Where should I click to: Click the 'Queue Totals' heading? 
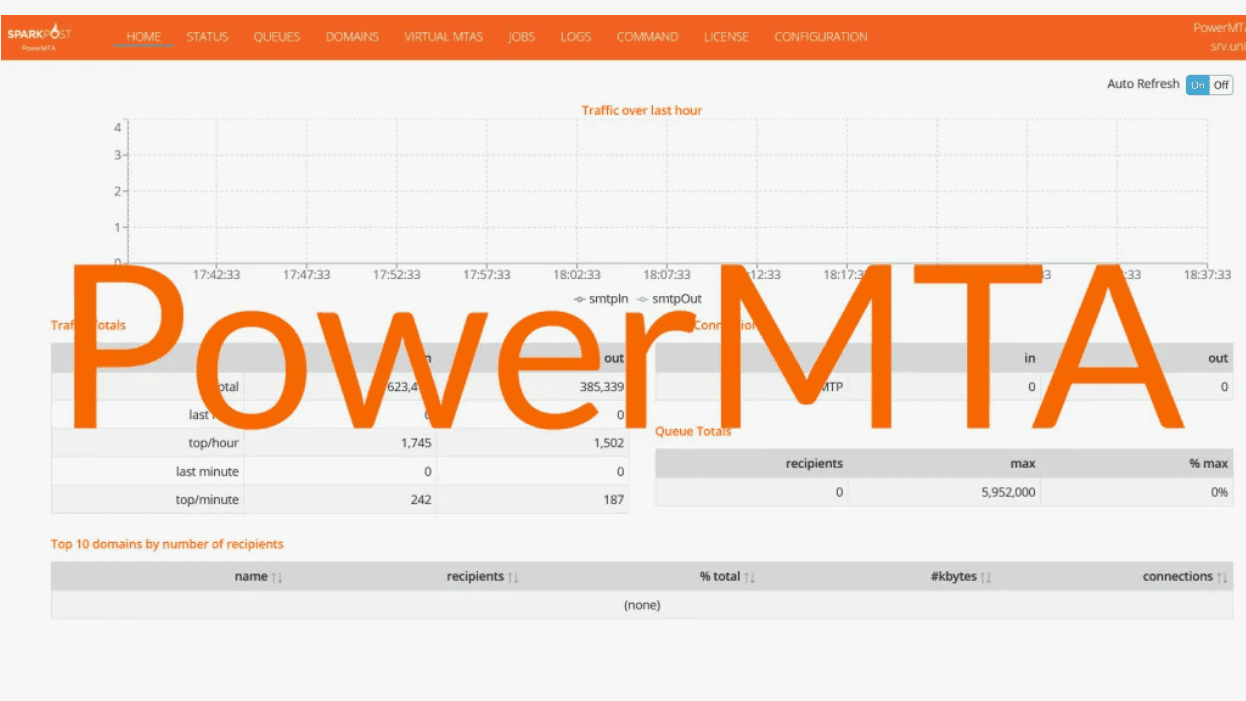point(693,431)
